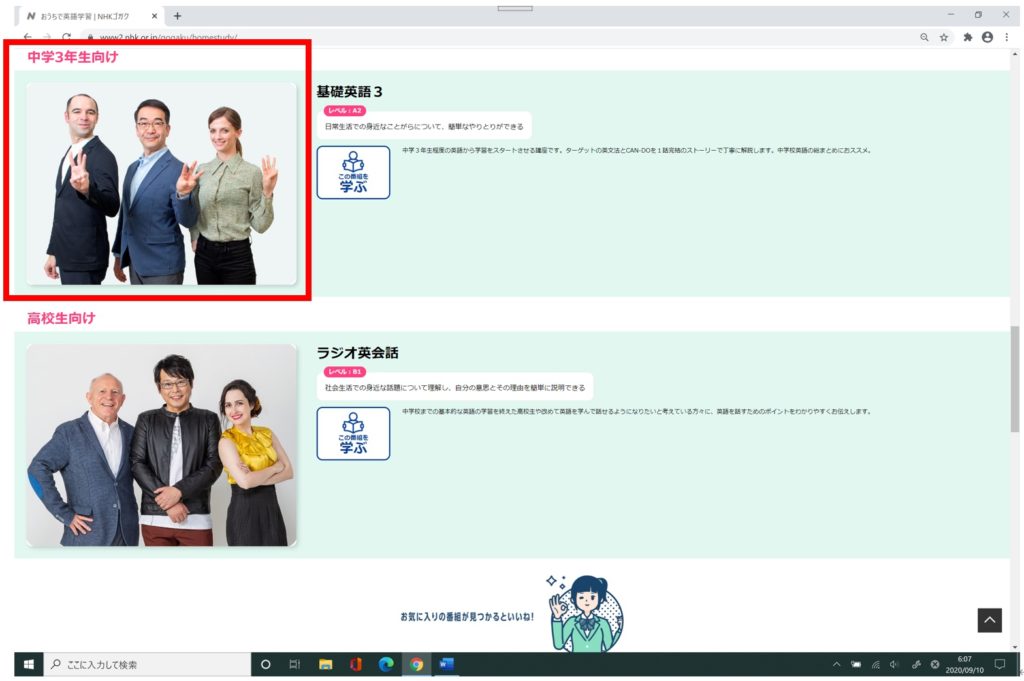This screenshot has height=681, width=1024.
Task: Click the speaker volume icon in the system tray
Action: pyautogui.click(x=894, y=665)
